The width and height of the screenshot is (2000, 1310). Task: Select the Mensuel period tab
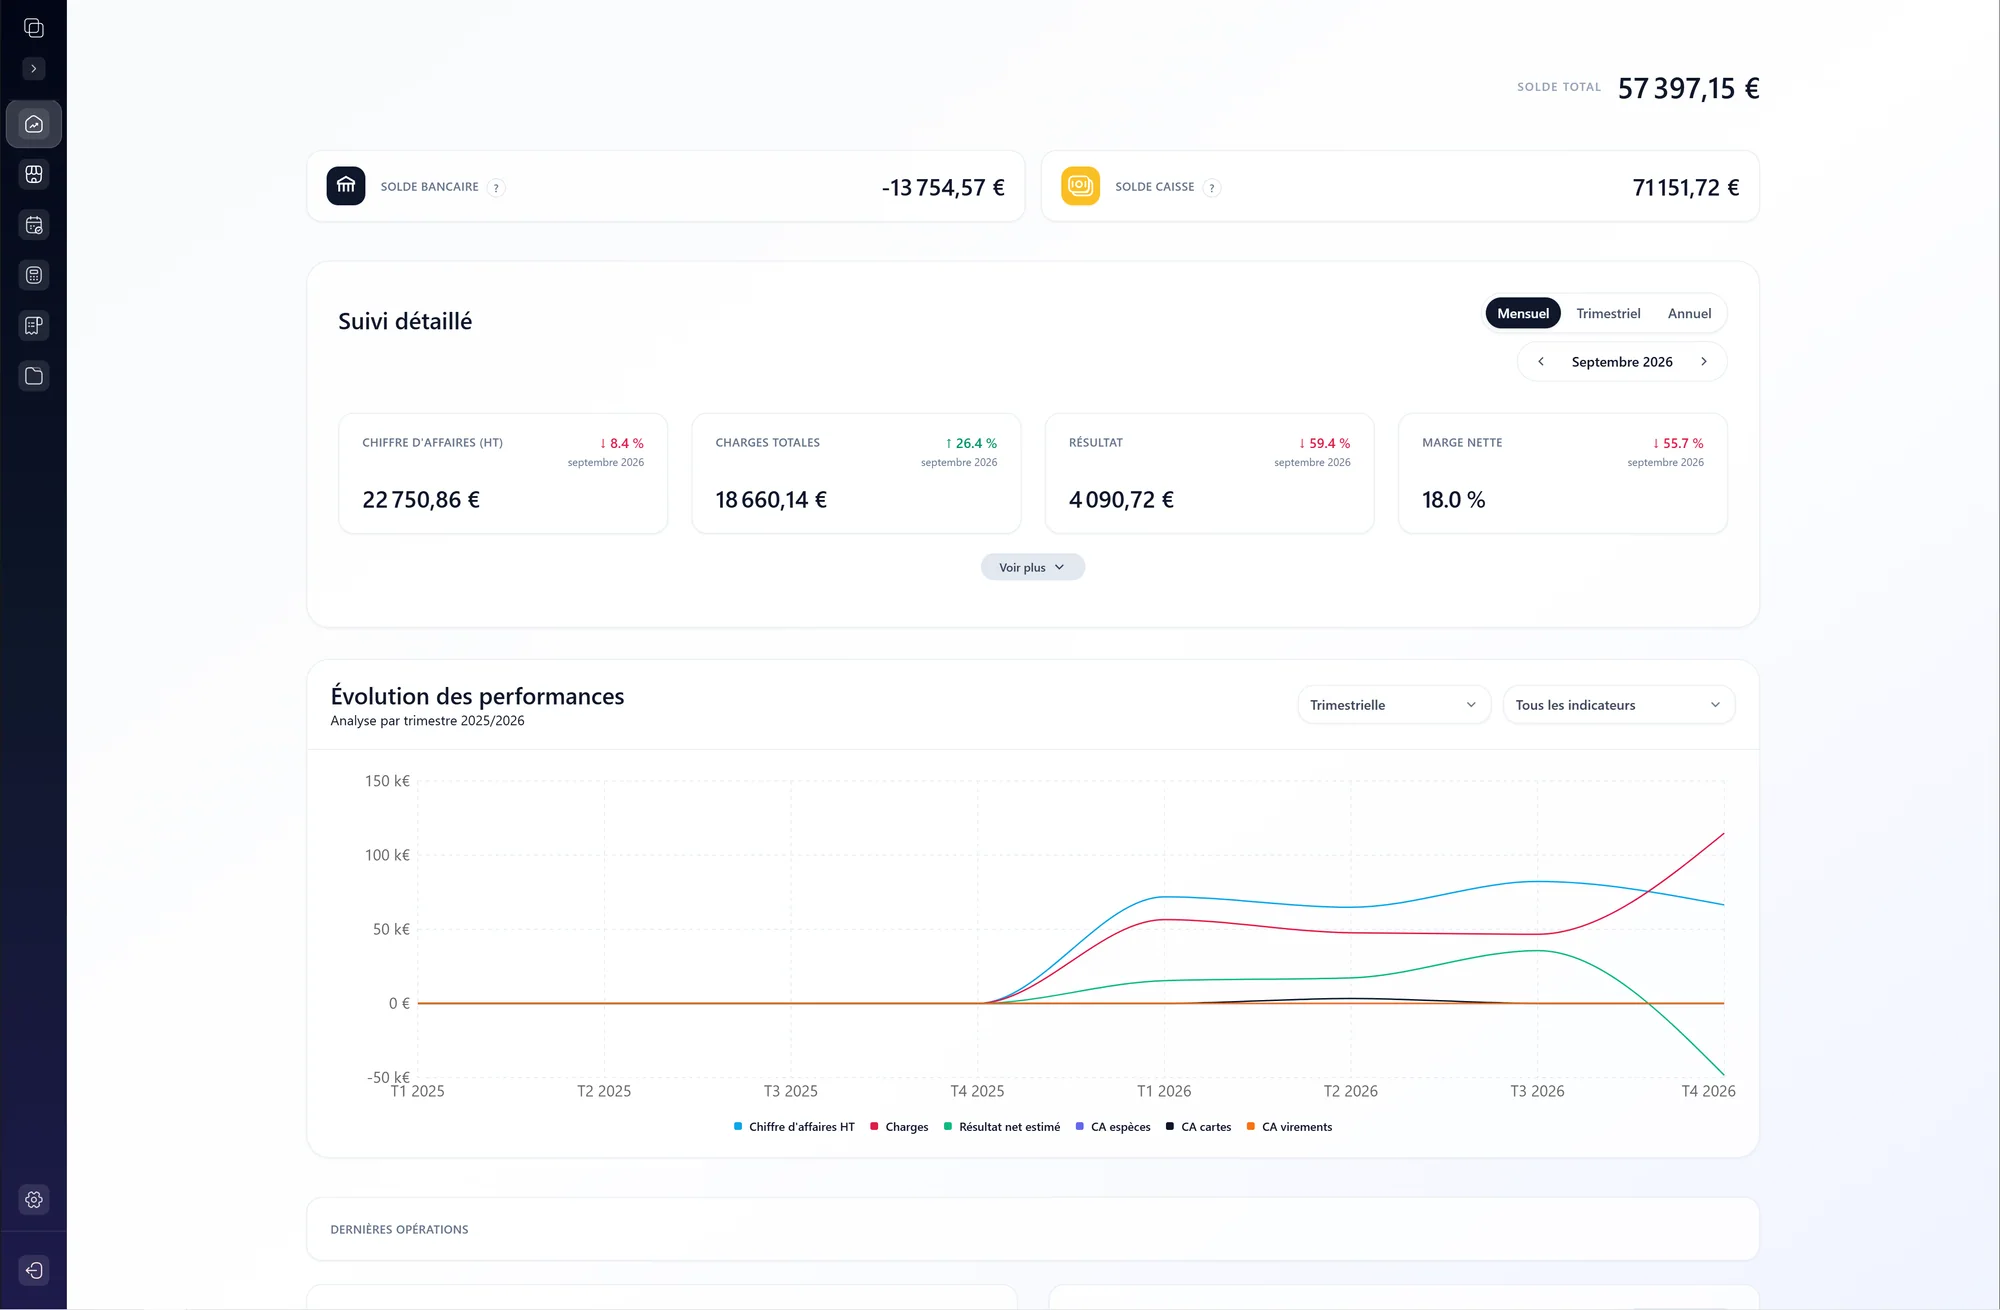click(1523, 313)
